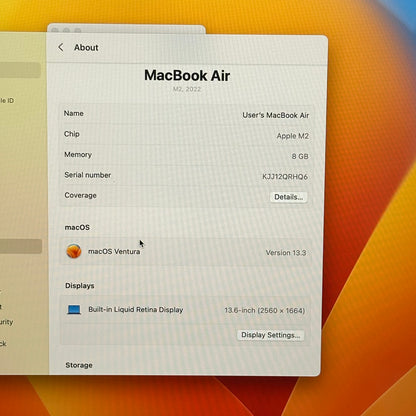Click the Storage section header

(x=79, y=365)
